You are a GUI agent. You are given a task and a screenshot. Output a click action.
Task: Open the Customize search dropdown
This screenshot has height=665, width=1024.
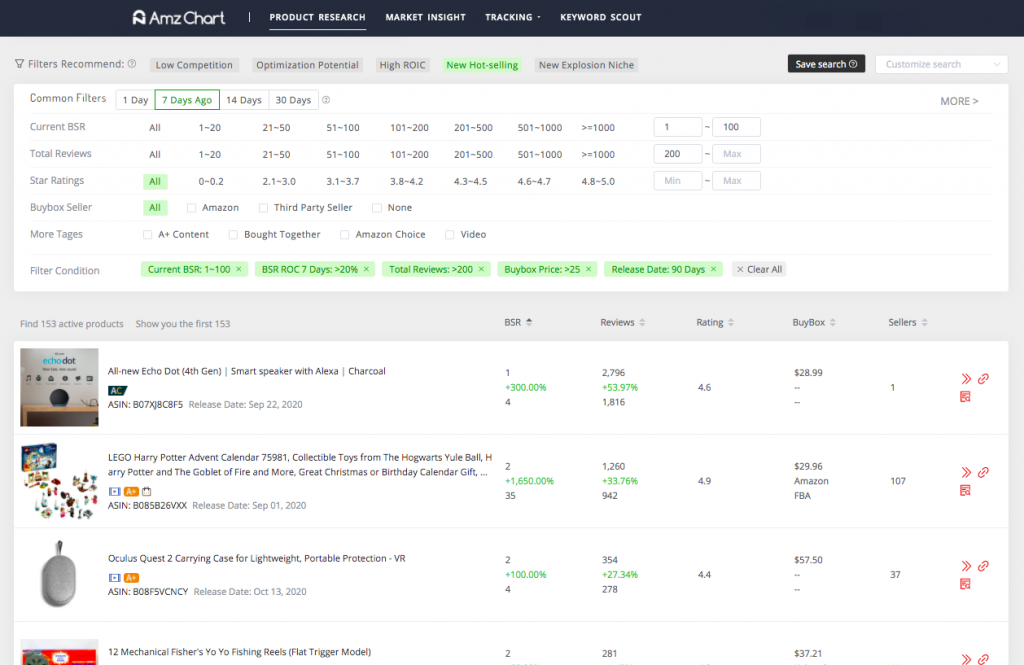(x=941, y=64)
